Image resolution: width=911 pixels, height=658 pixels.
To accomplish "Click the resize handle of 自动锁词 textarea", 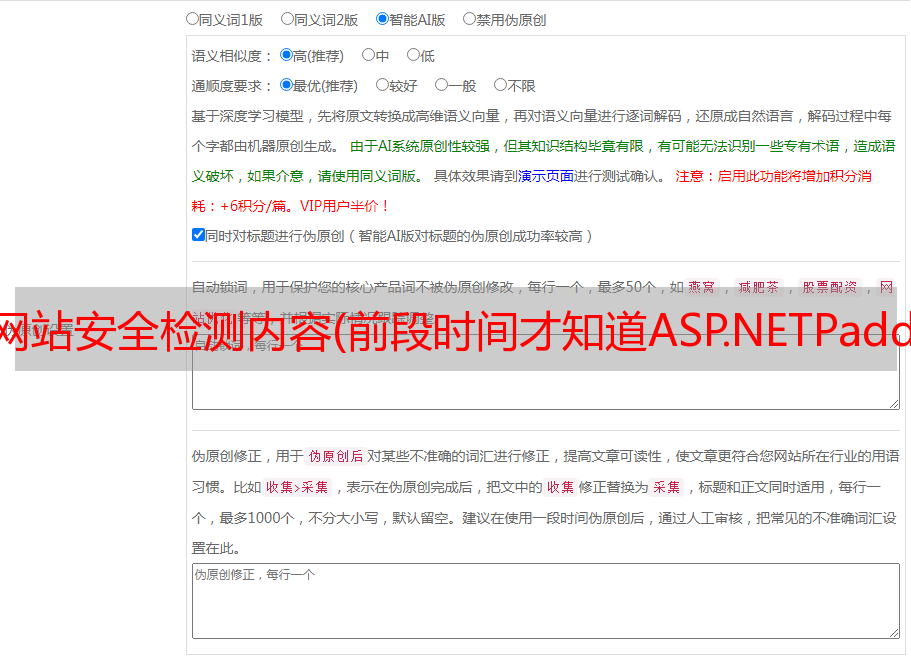I will [x=894, y=404].
